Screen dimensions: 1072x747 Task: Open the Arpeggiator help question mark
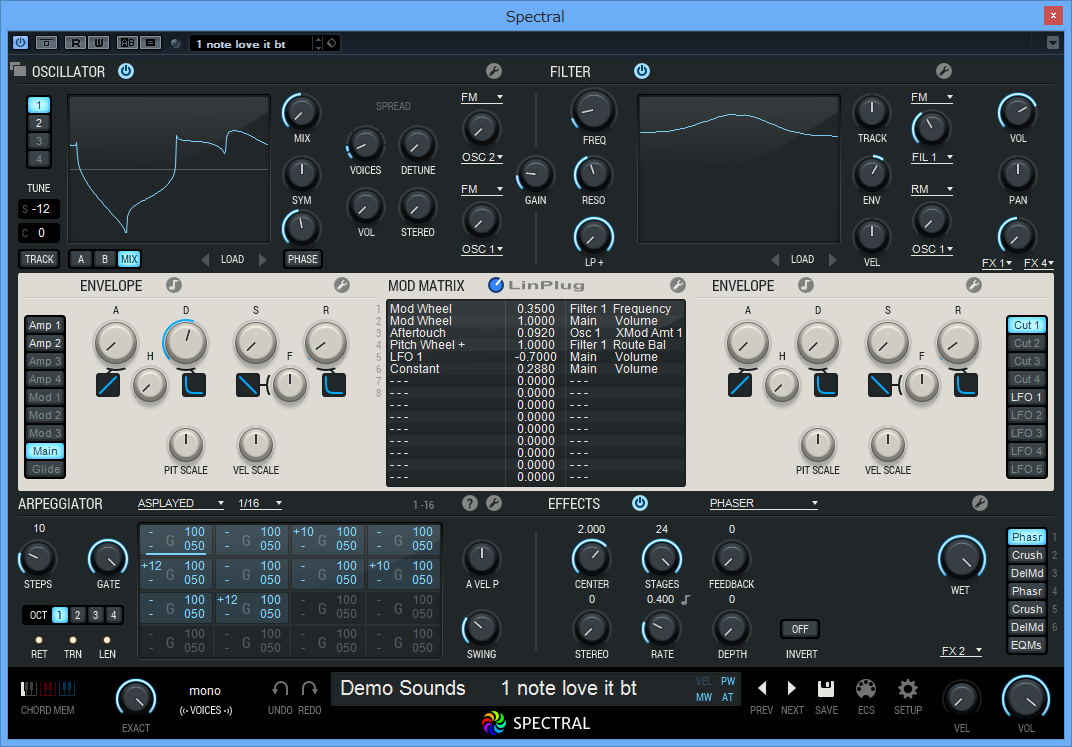470,504
